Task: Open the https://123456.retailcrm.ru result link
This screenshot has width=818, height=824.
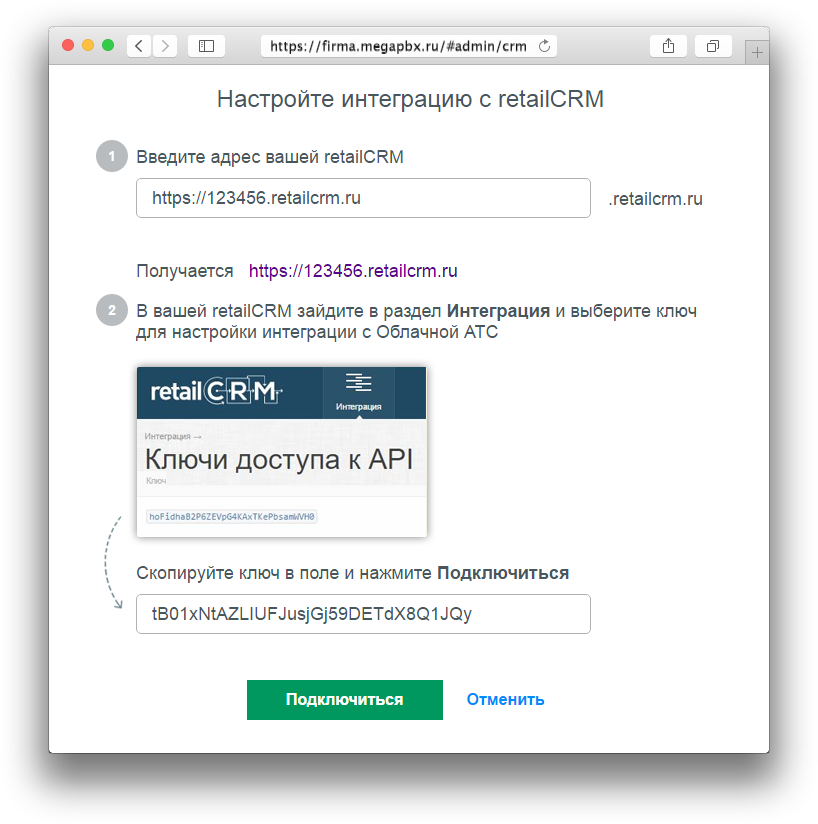Action: (x=353, y=271)
